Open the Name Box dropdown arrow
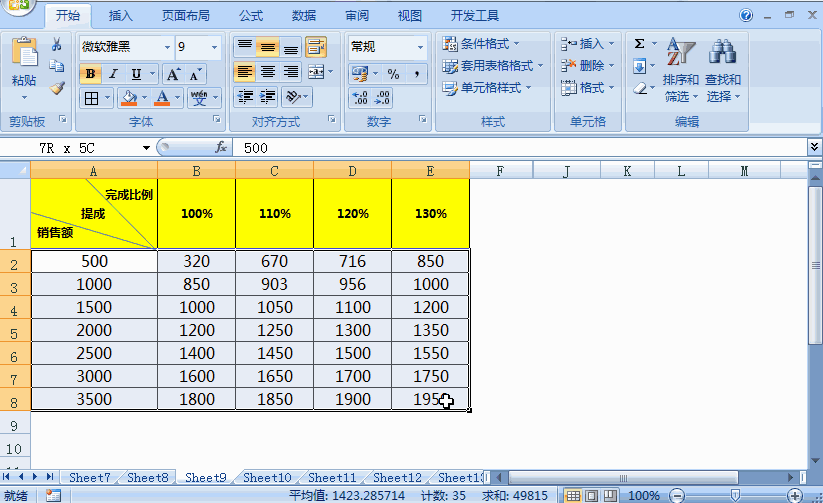This screenshot has height=503, width=823. click(146, 148)
